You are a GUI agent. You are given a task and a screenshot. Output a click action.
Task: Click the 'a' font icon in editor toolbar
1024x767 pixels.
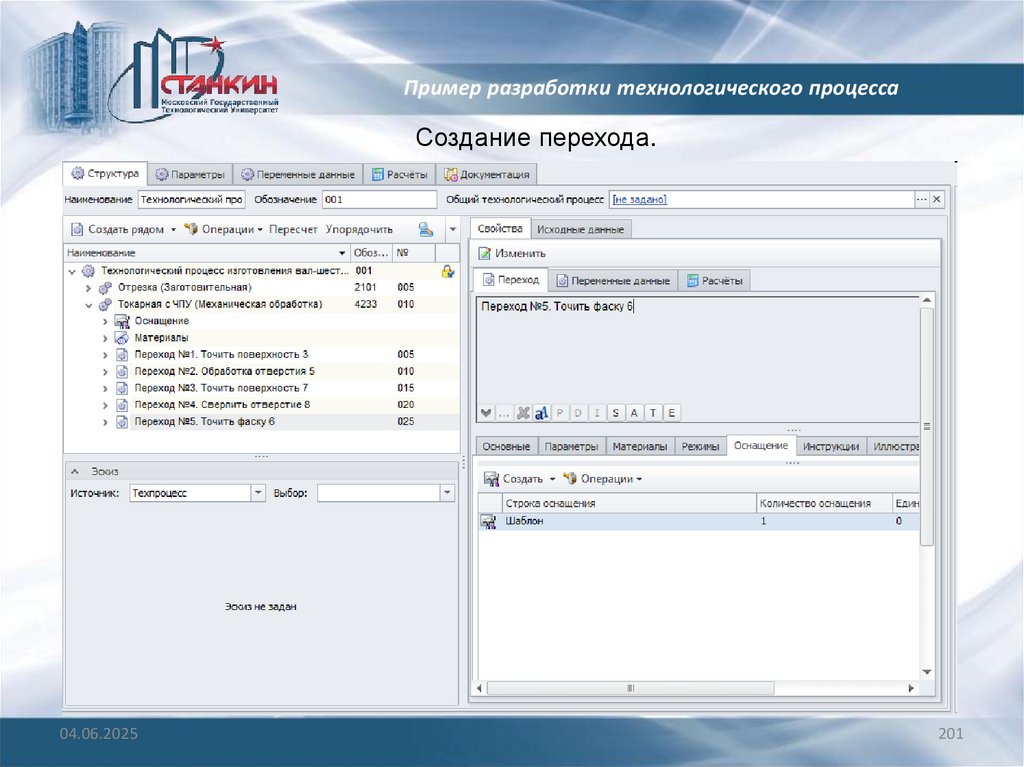tap(541, 413)
